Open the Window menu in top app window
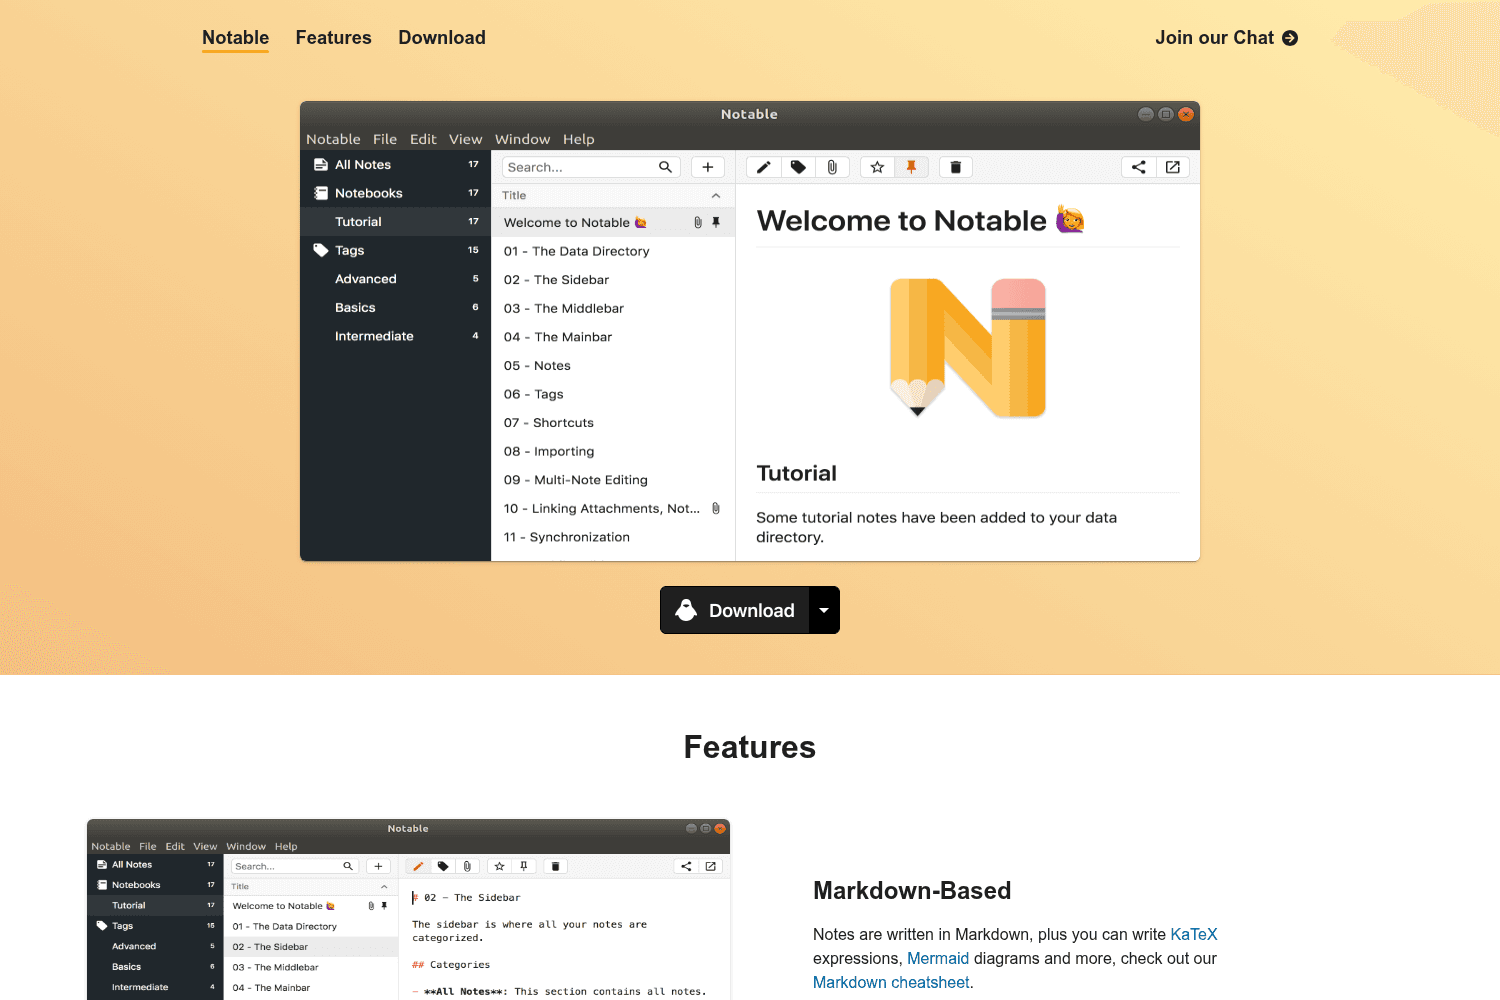 522,139
